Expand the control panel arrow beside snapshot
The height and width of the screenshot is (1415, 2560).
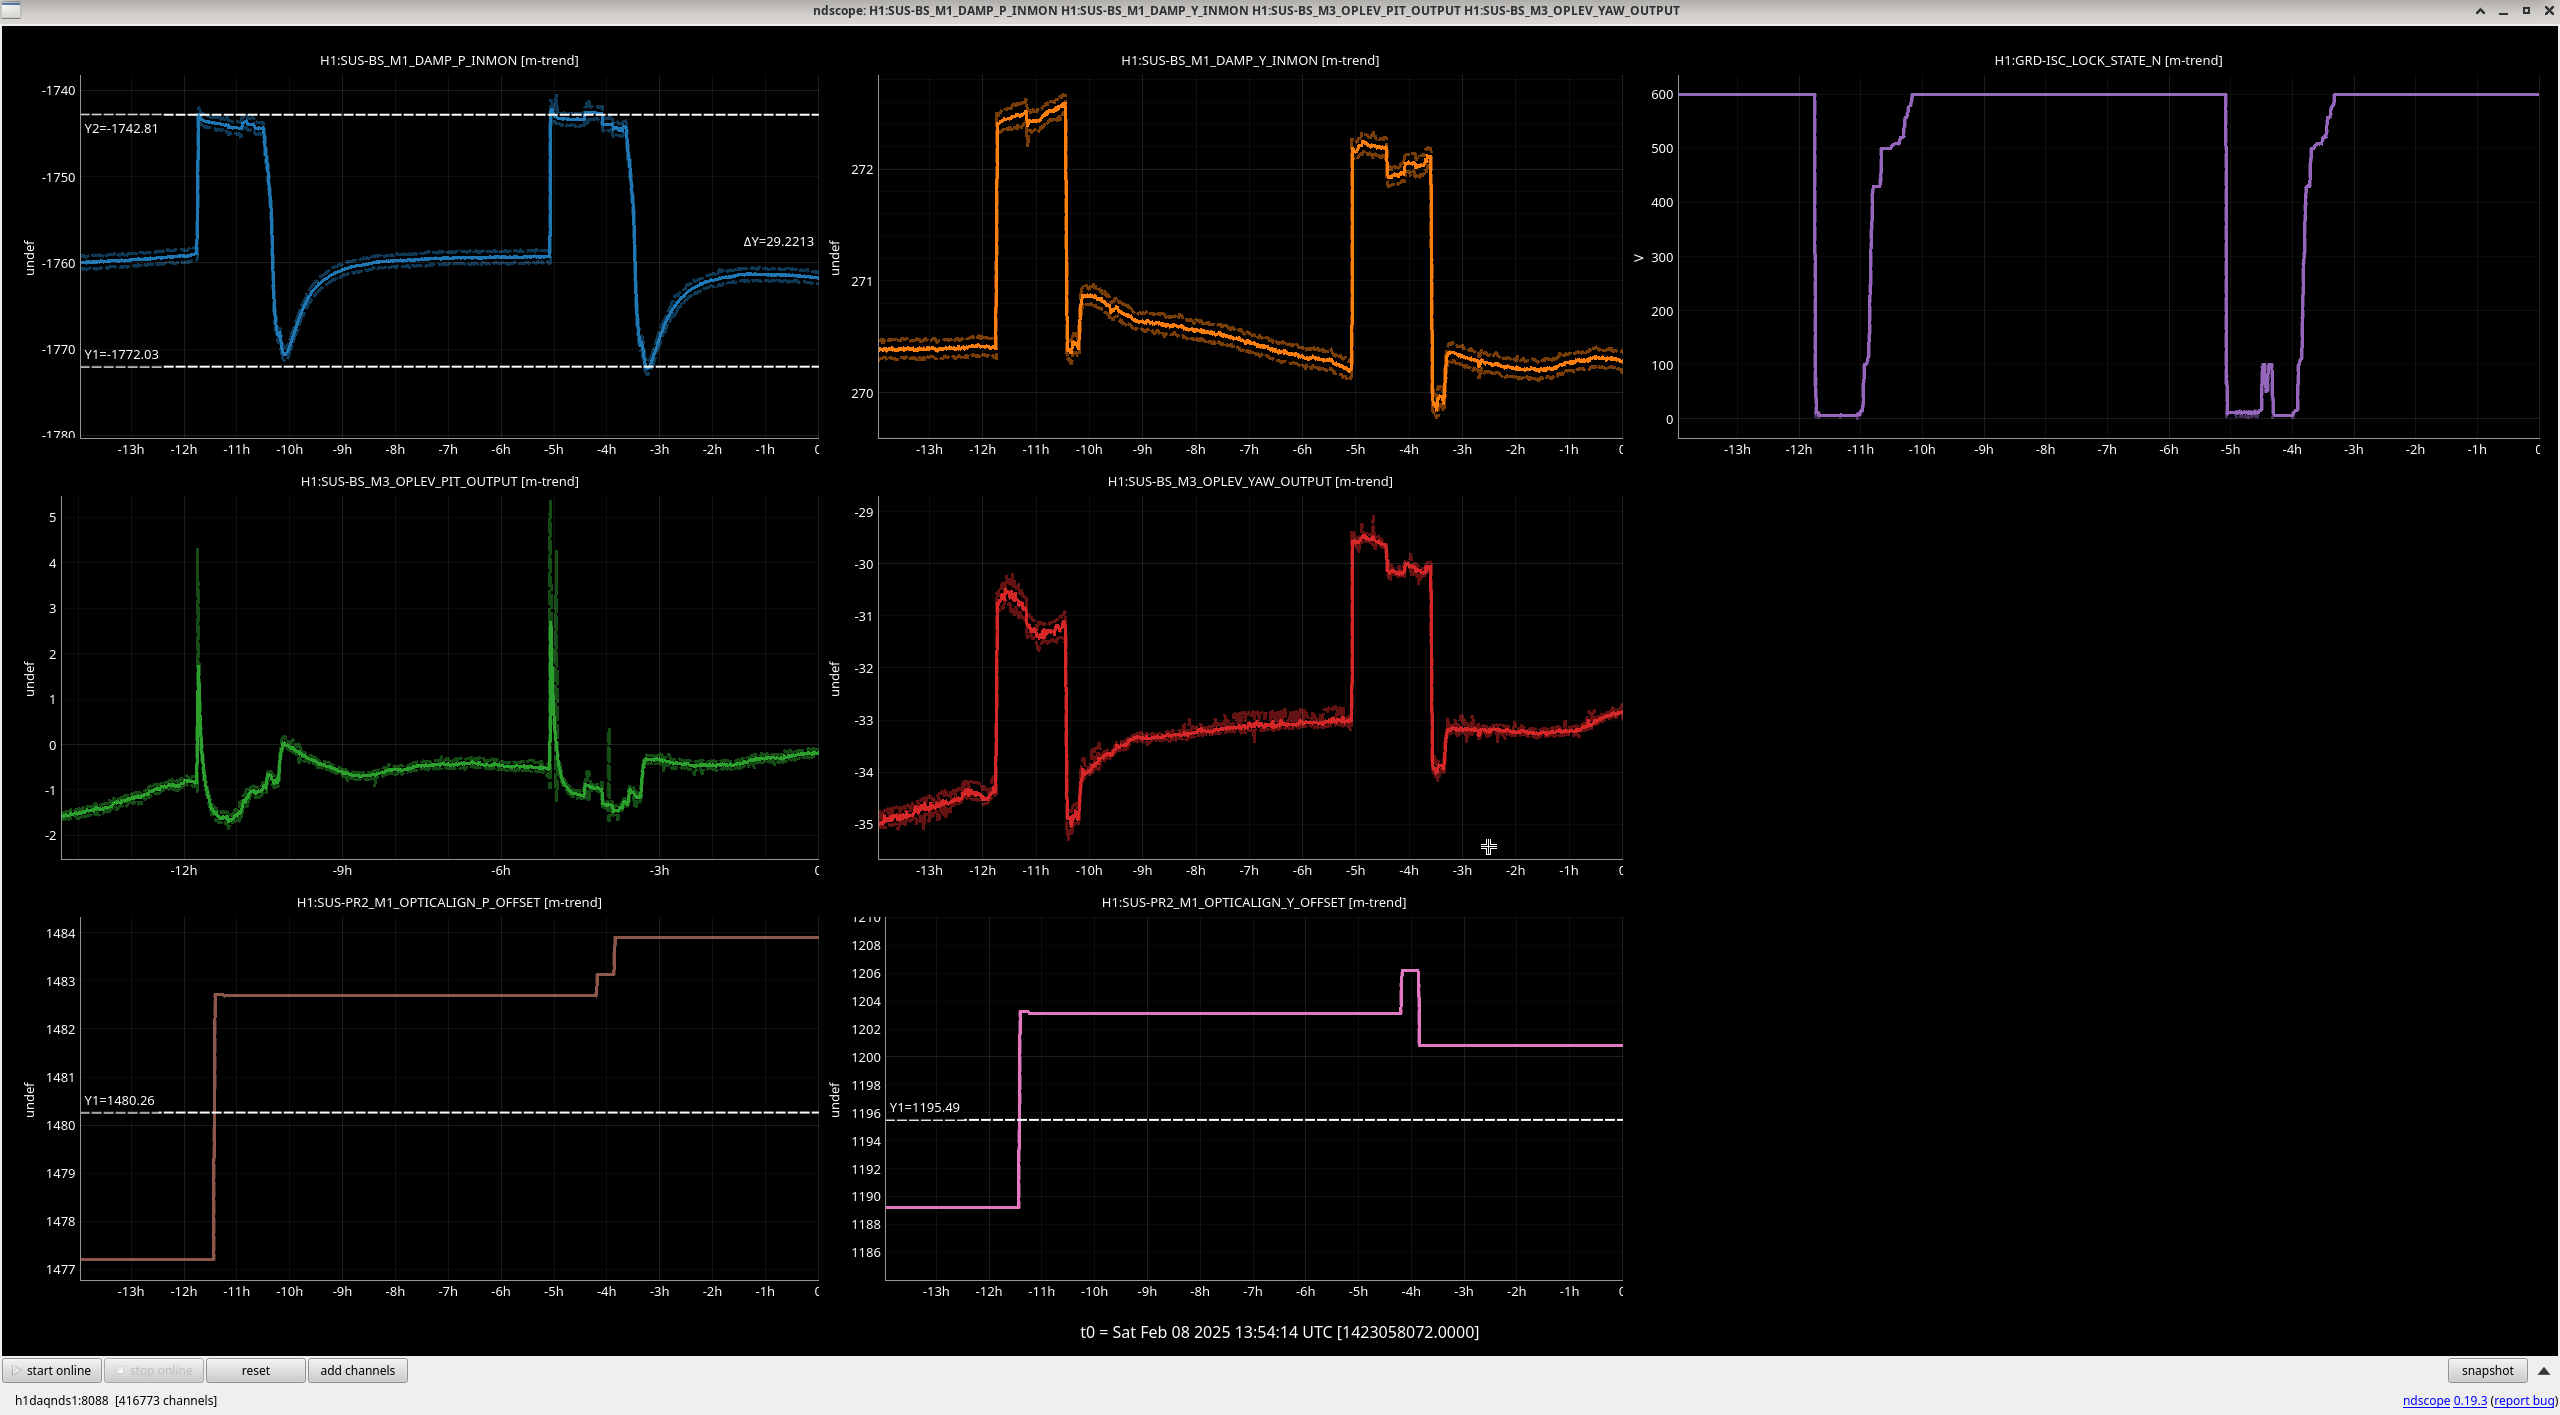point(2544,1370)
